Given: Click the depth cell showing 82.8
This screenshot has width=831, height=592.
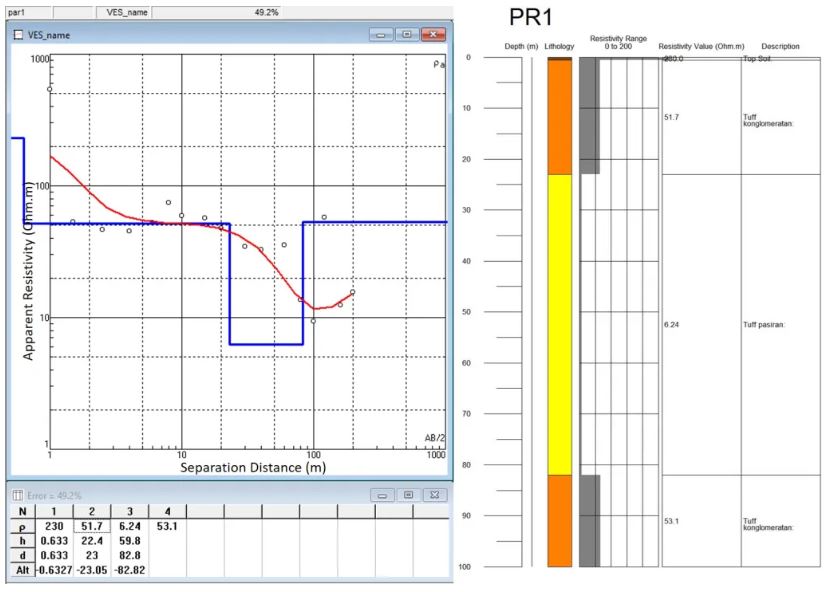Looking at the screenshot, I should [130, 555].
